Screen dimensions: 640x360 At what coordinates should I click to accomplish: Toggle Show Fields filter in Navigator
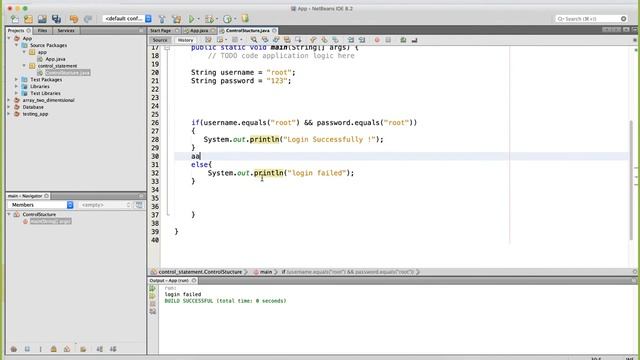tap(27, 349)
